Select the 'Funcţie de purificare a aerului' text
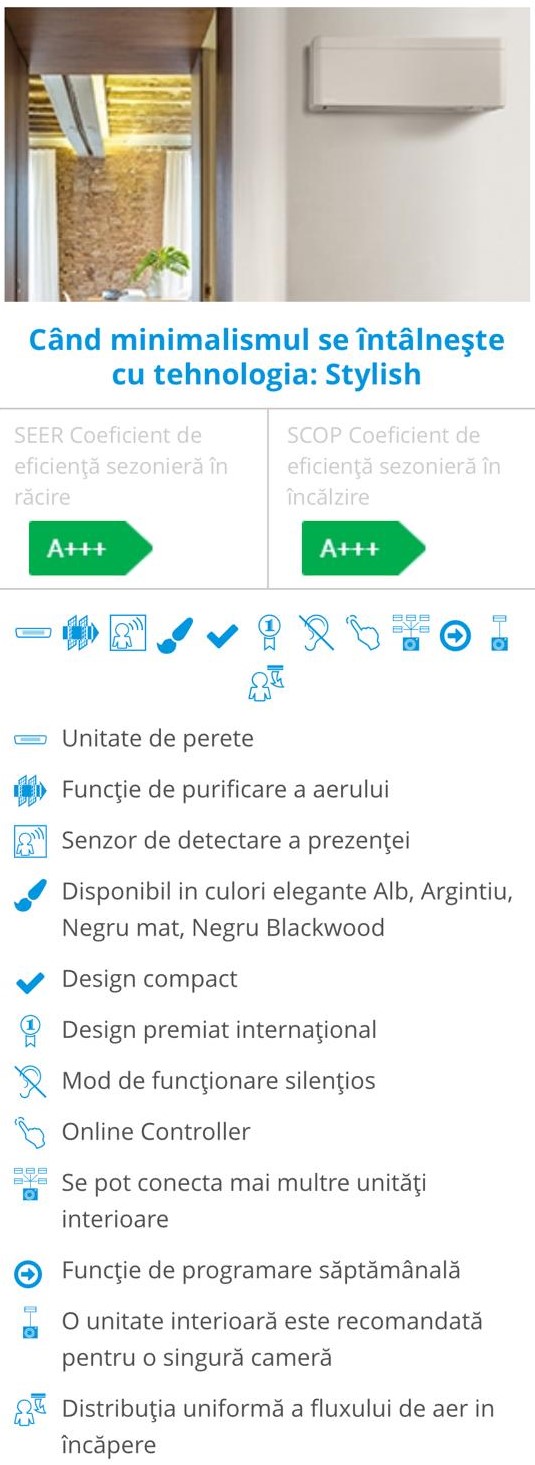 (226, 790)
